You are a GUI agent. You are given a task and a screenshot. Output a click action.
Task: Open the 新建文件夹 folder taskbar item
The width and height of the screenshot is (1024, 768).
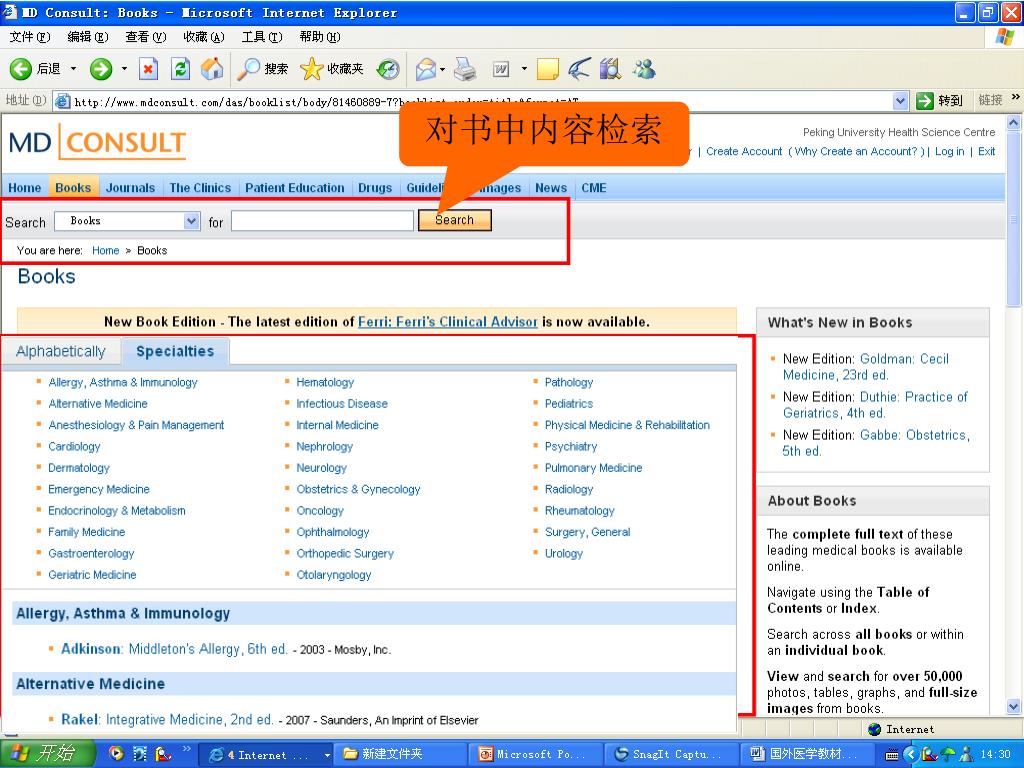400,754
